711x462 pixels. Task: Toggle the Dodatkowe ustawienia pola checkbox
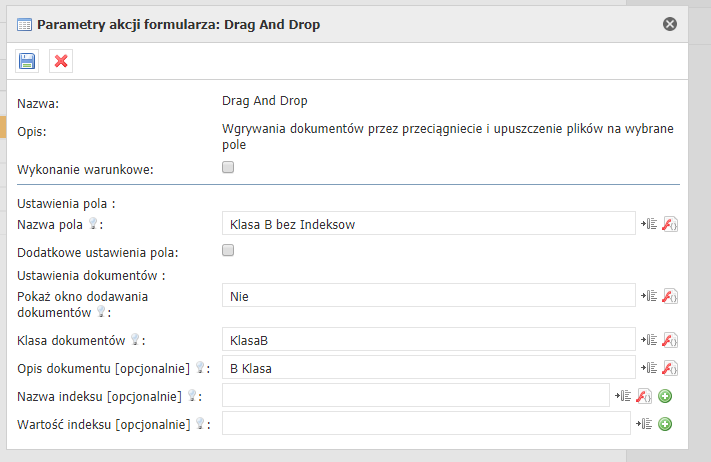(228, 251)
